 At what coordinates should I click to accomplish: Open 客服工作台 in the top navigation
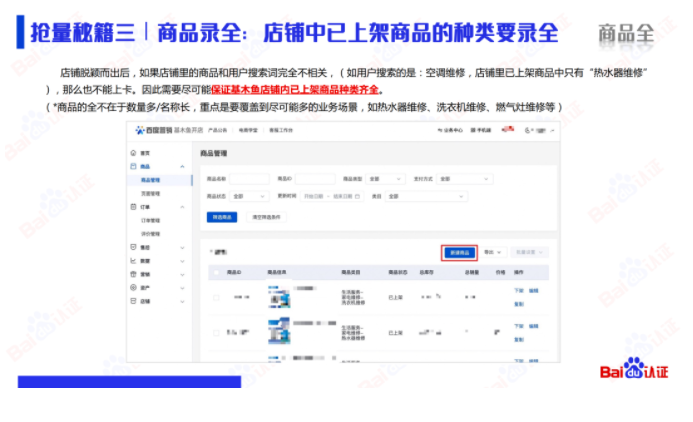(281, 130)
